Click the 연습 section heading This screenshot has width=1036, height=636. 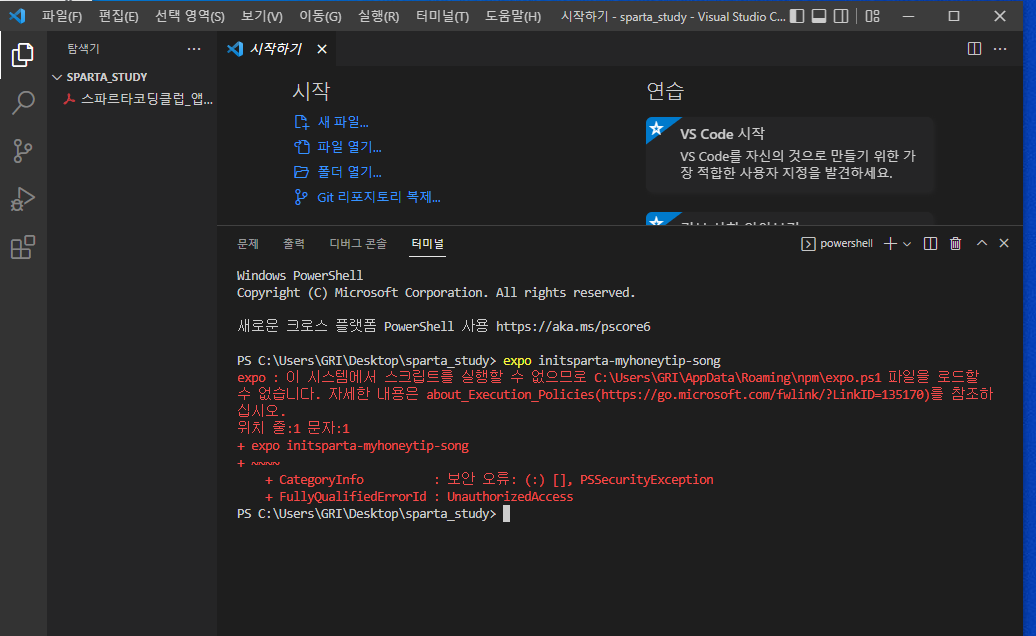pos(665,91)
